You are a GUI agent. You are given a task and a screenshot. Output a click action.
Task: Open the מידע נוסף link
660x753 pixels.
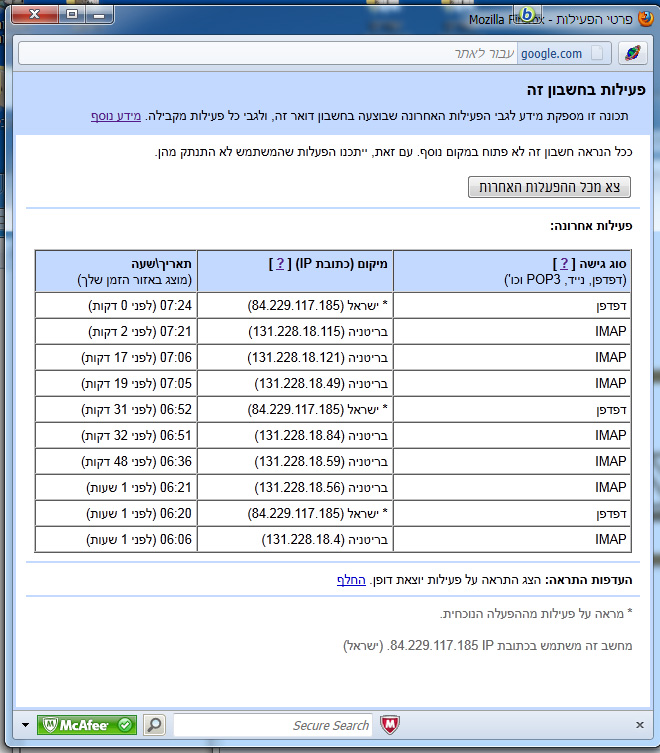(116, 116)
